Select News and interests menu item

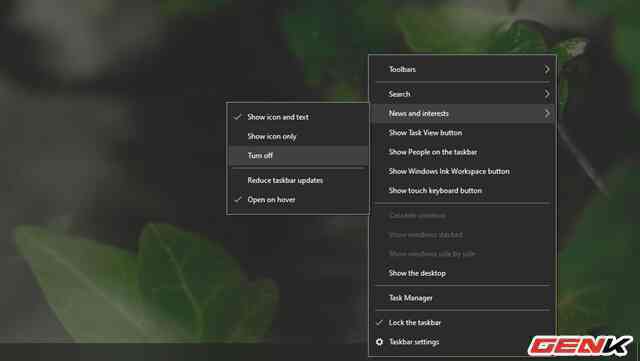click(462, 114)
